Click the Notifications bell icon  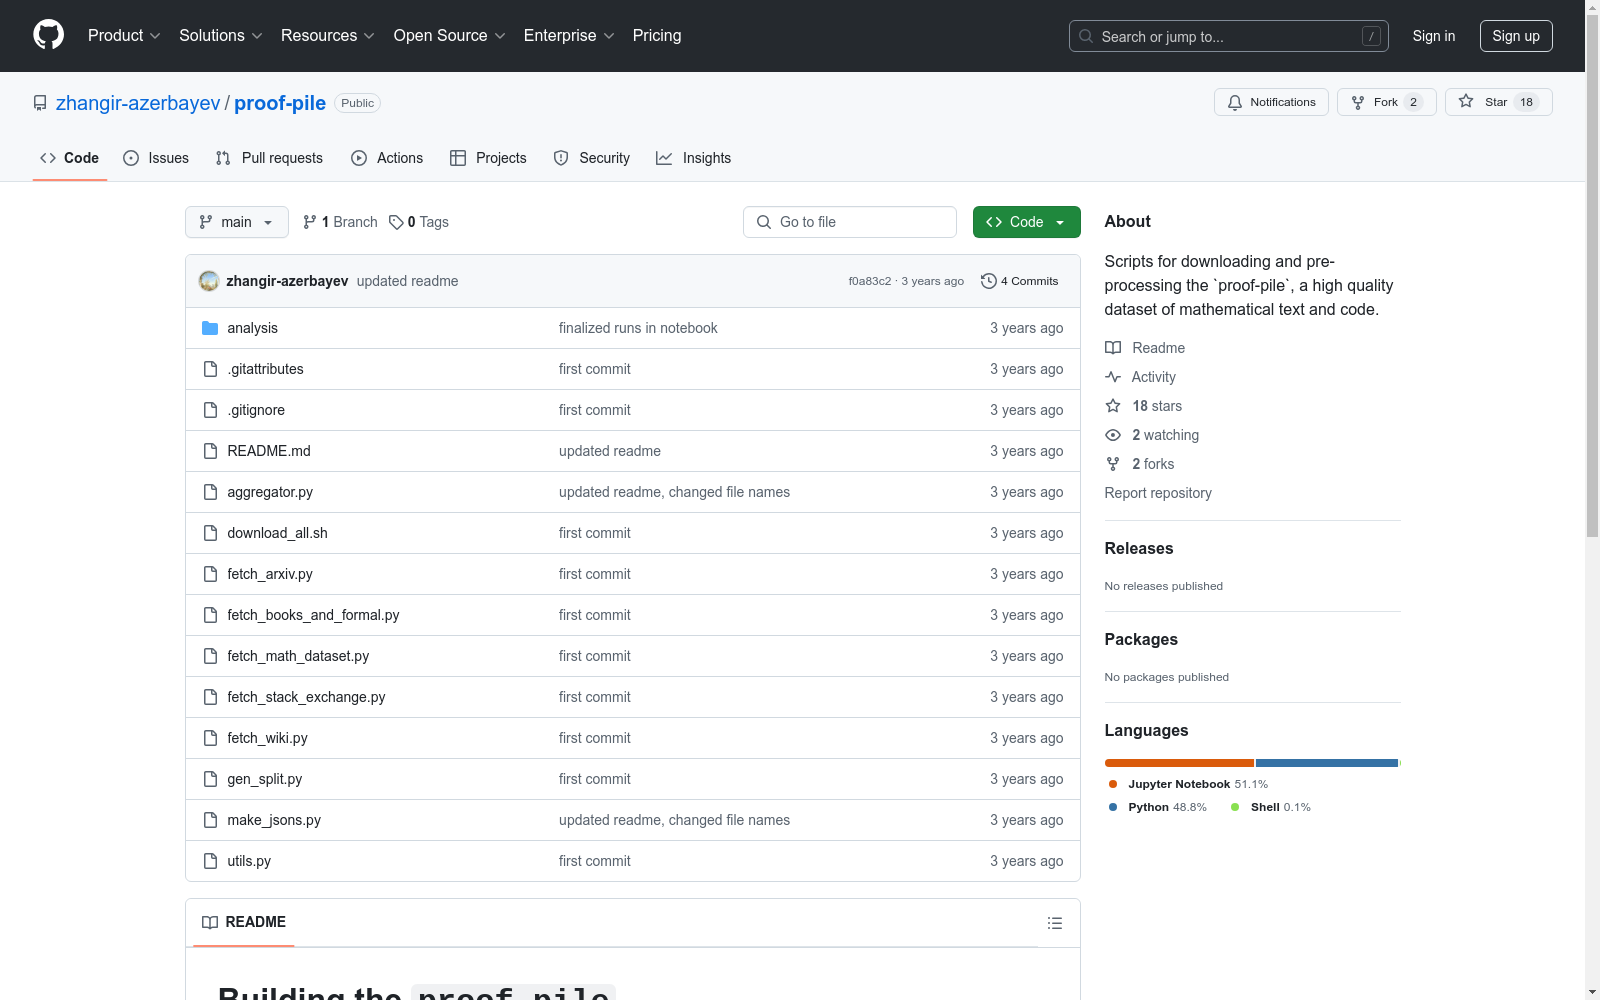click(x=1235, y=102)
